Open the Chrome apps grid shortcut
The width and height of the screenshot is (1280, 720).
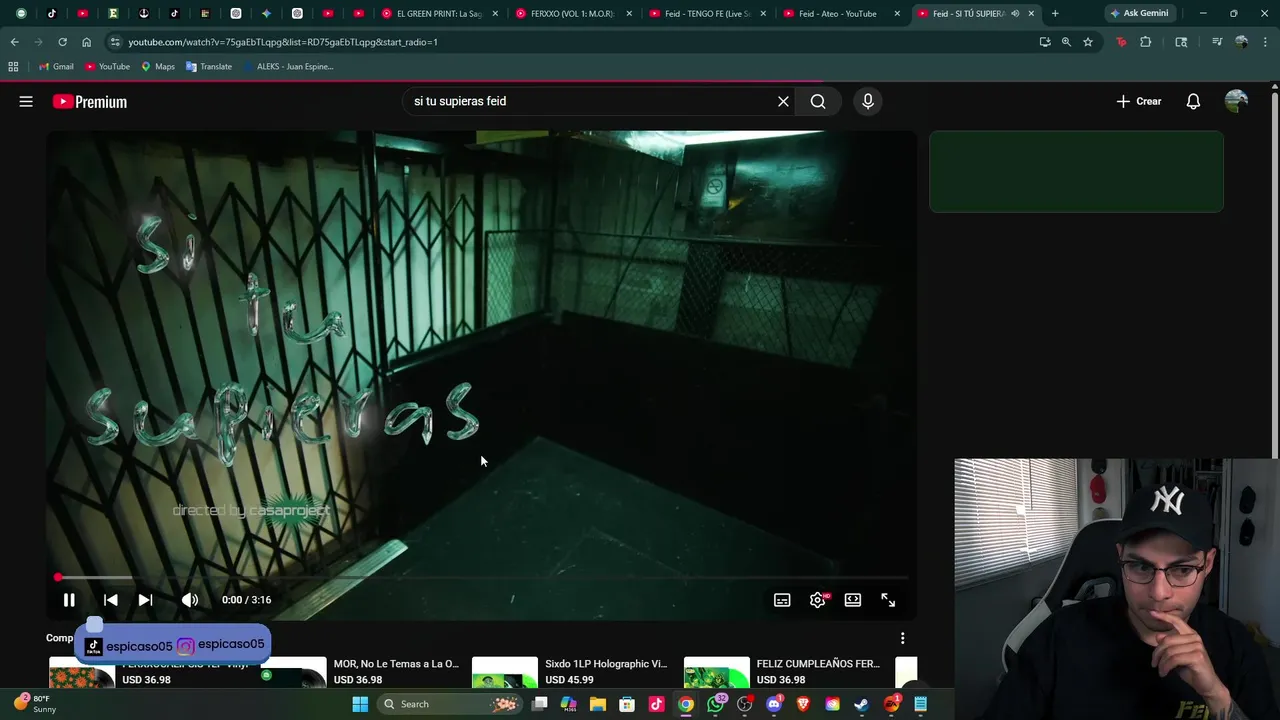point(13,67)
